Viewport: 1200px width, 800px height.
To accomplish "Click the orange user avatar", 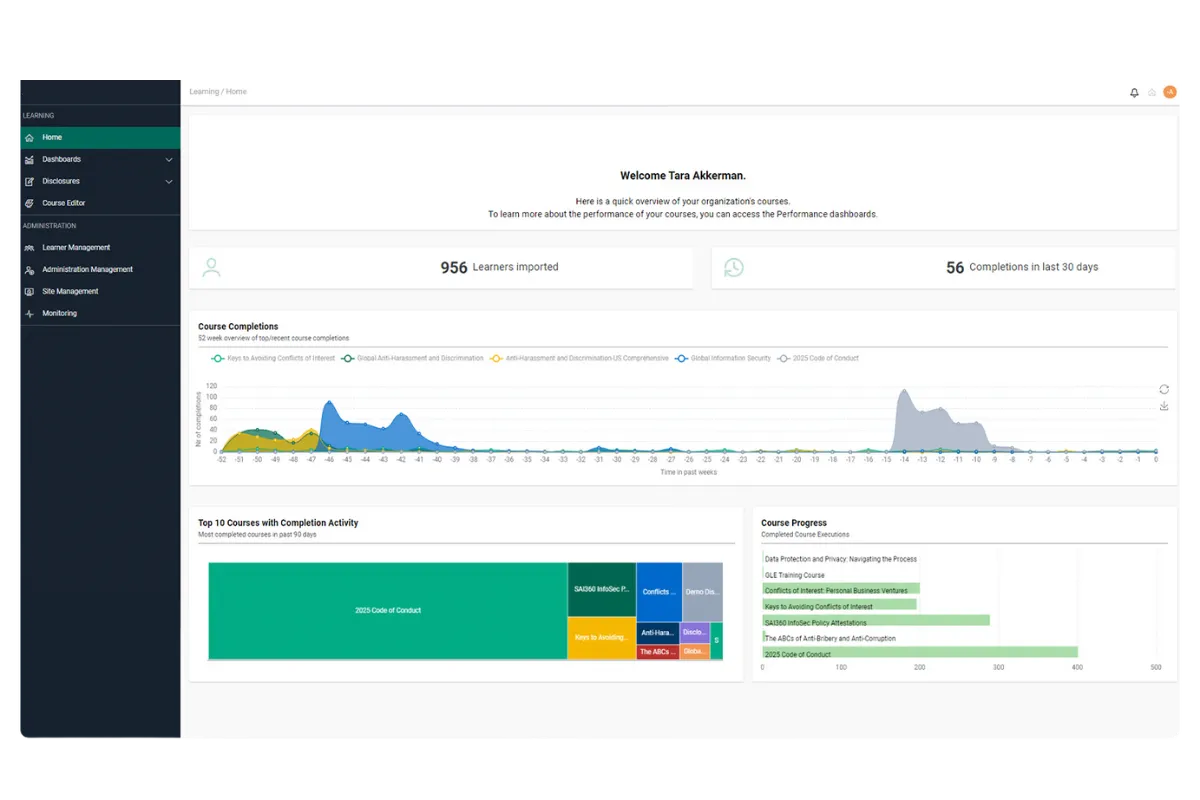I will [x=1169, y=93].
